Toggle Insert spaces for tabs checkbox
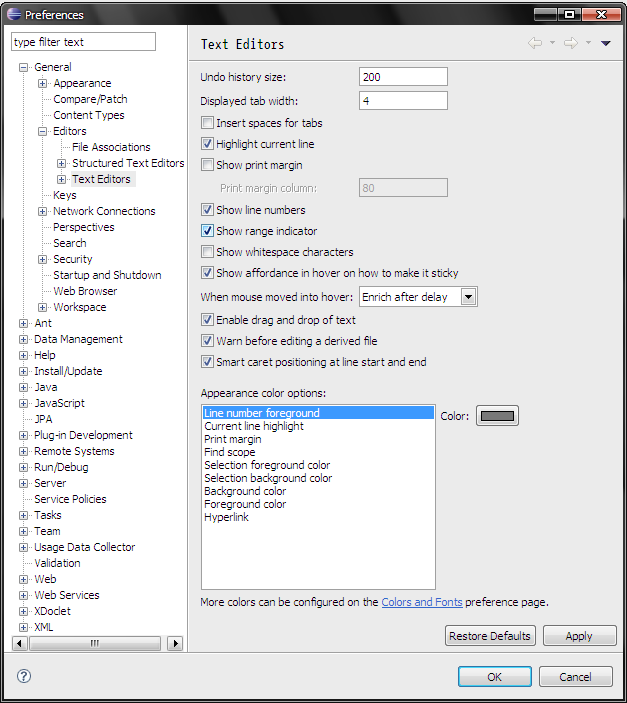The height and width of the screenshot is (703, 627). click(207, 123)
